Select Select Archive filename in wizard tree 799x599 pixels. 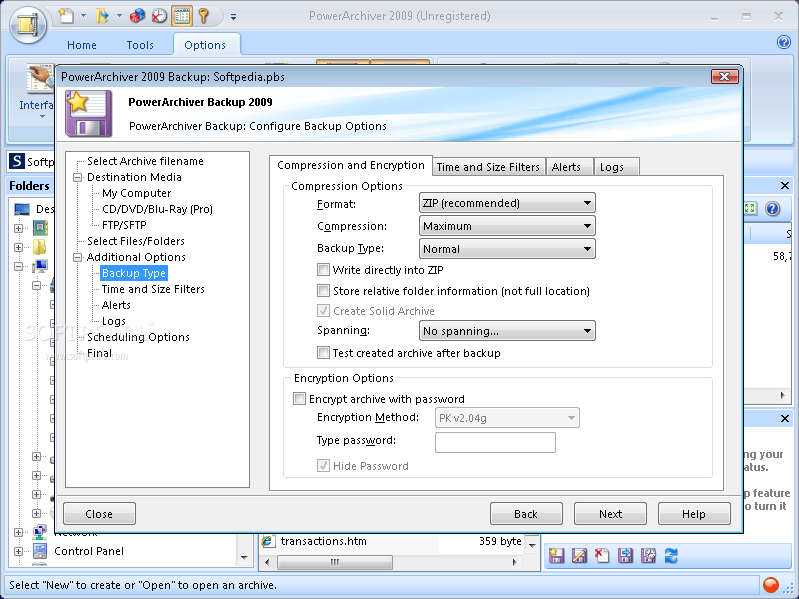tap(145, 161)
